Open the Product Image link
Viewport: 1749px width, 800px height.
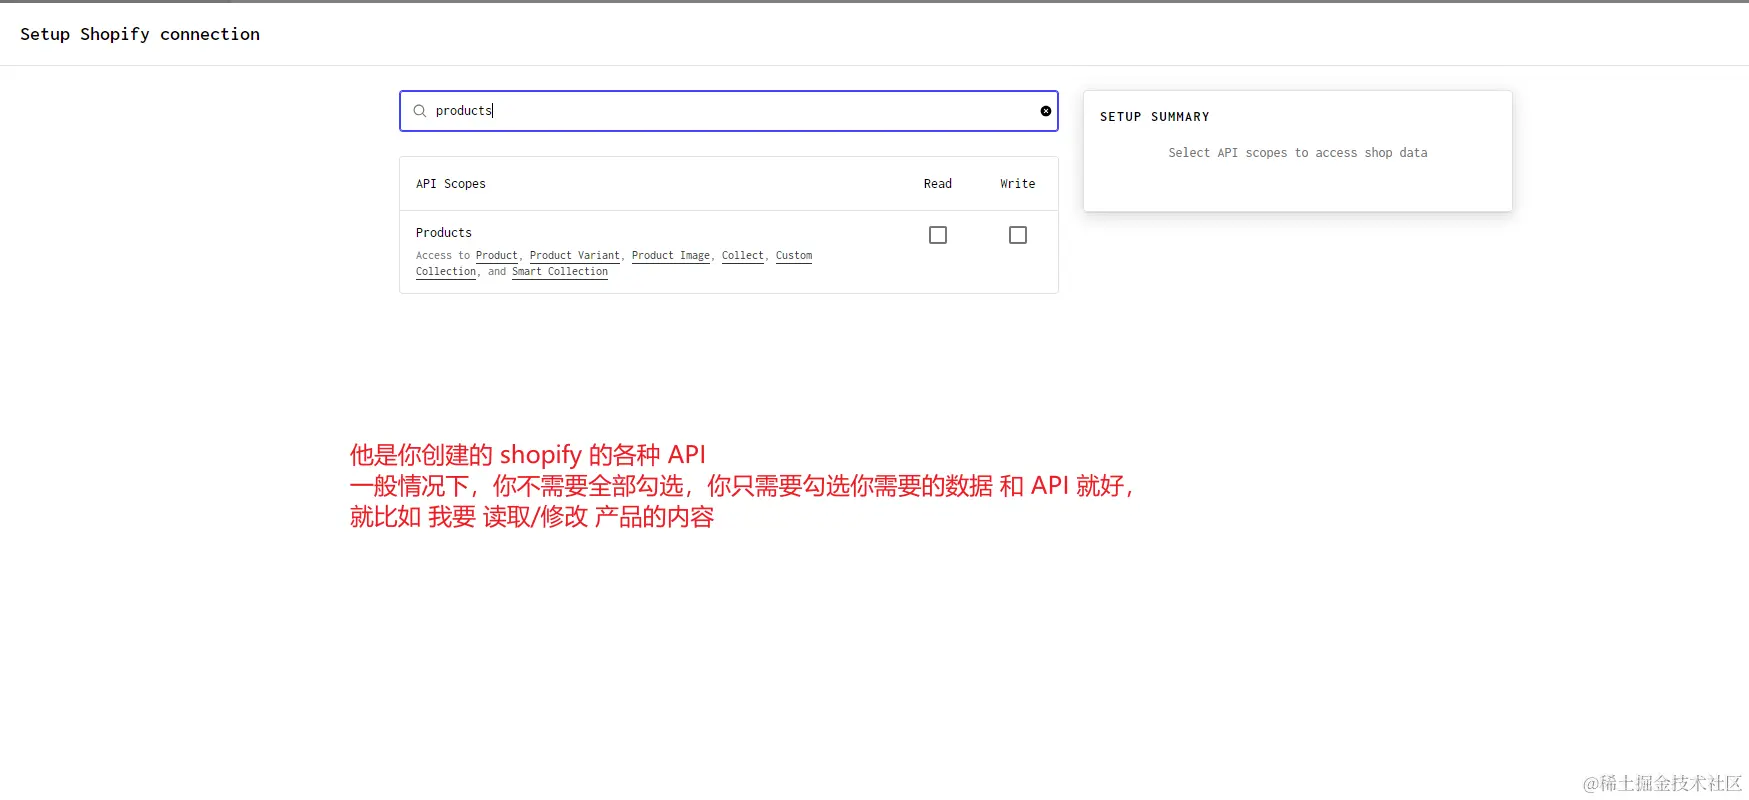pos(671,256)
